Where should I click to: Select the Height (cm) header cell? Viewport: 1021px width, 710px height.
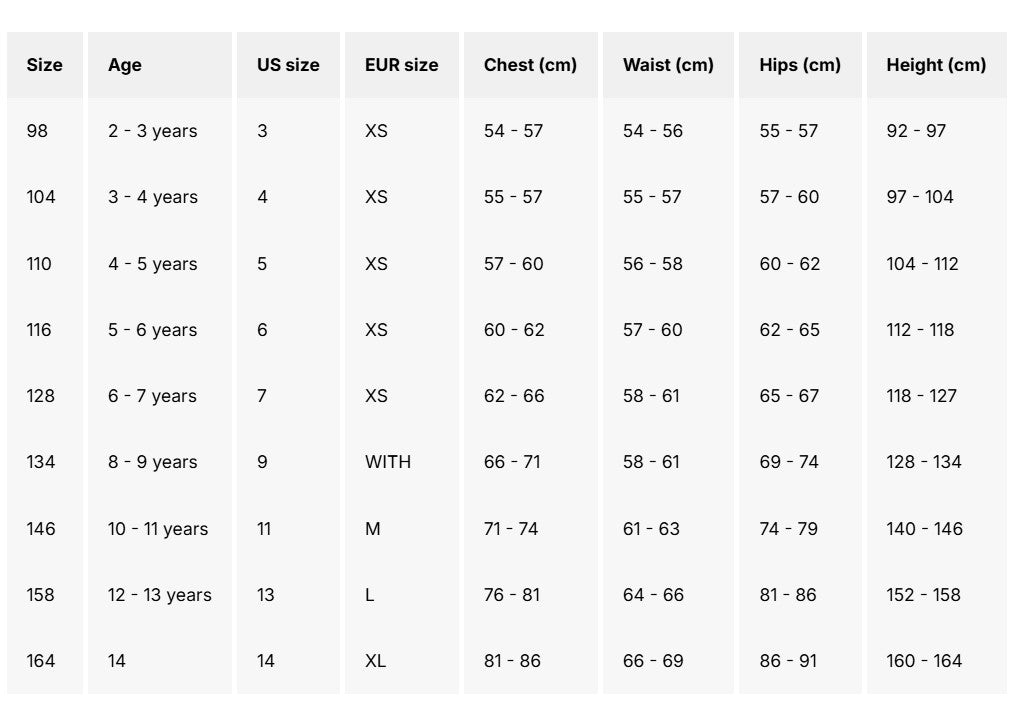coord(936,65)
